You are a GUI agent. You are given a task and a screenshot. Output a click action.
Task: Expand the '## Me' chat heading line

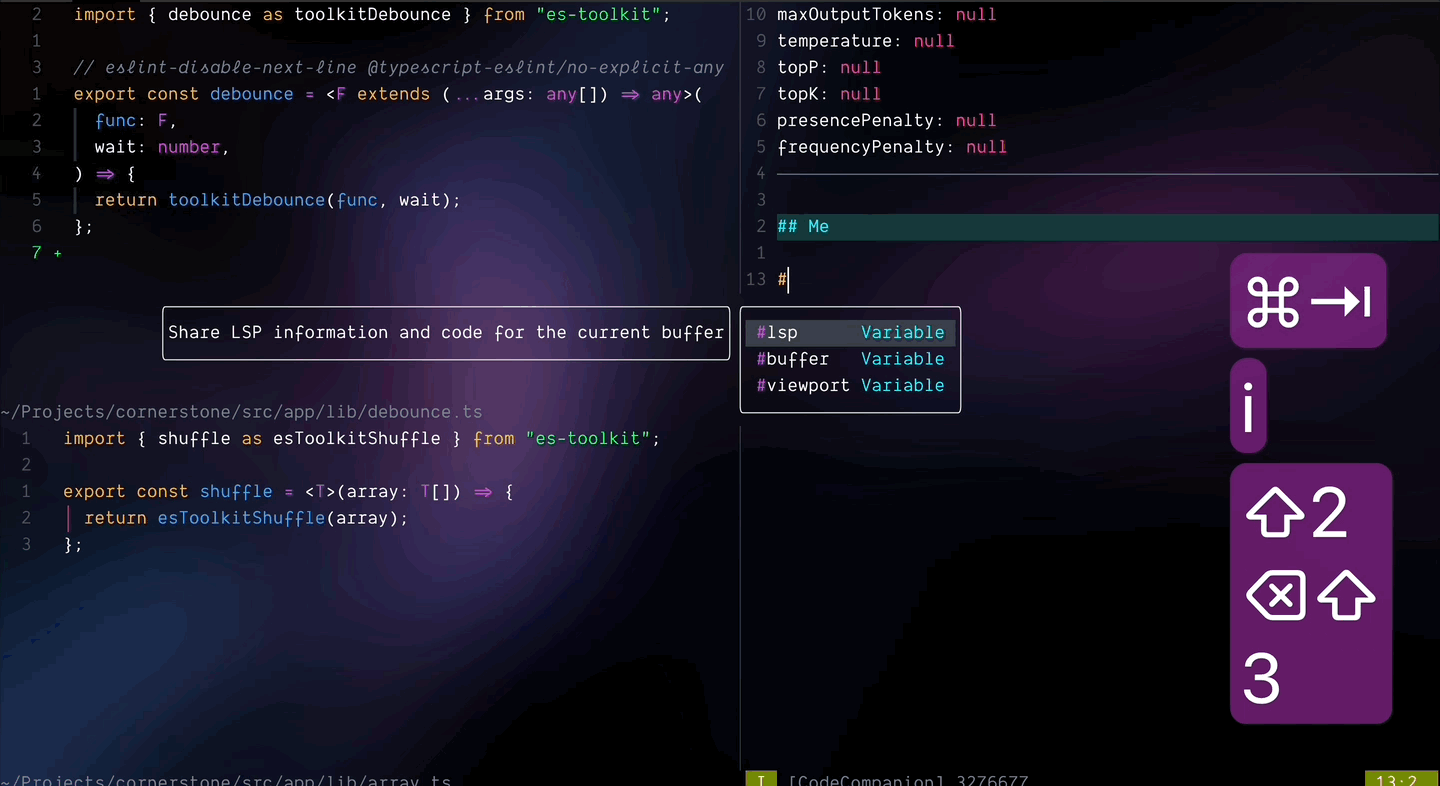803,226
